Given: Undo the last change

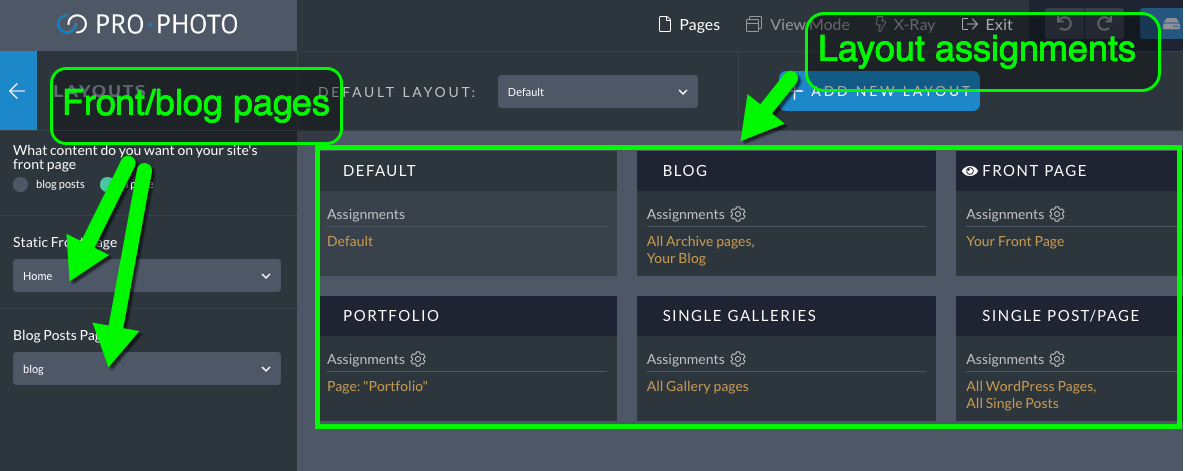Looking at the screenshot, I should point(1064,24).
